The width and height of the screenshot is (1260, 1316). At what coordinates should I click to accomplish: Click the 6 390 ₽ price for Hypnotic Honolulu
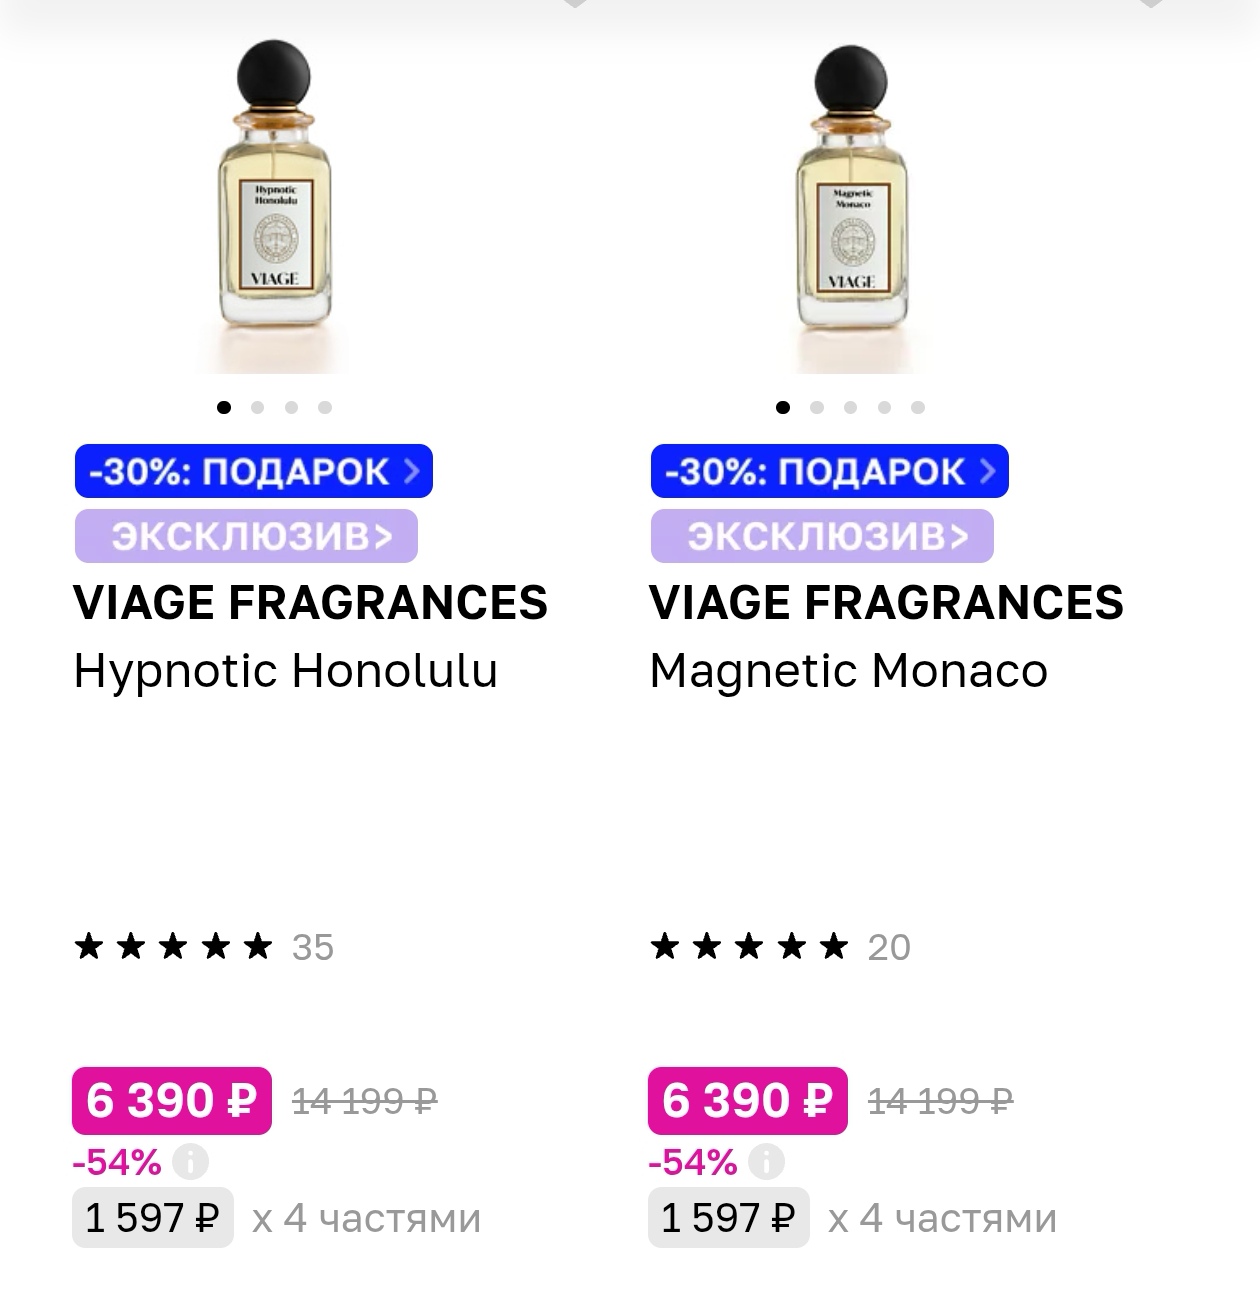171,1101
